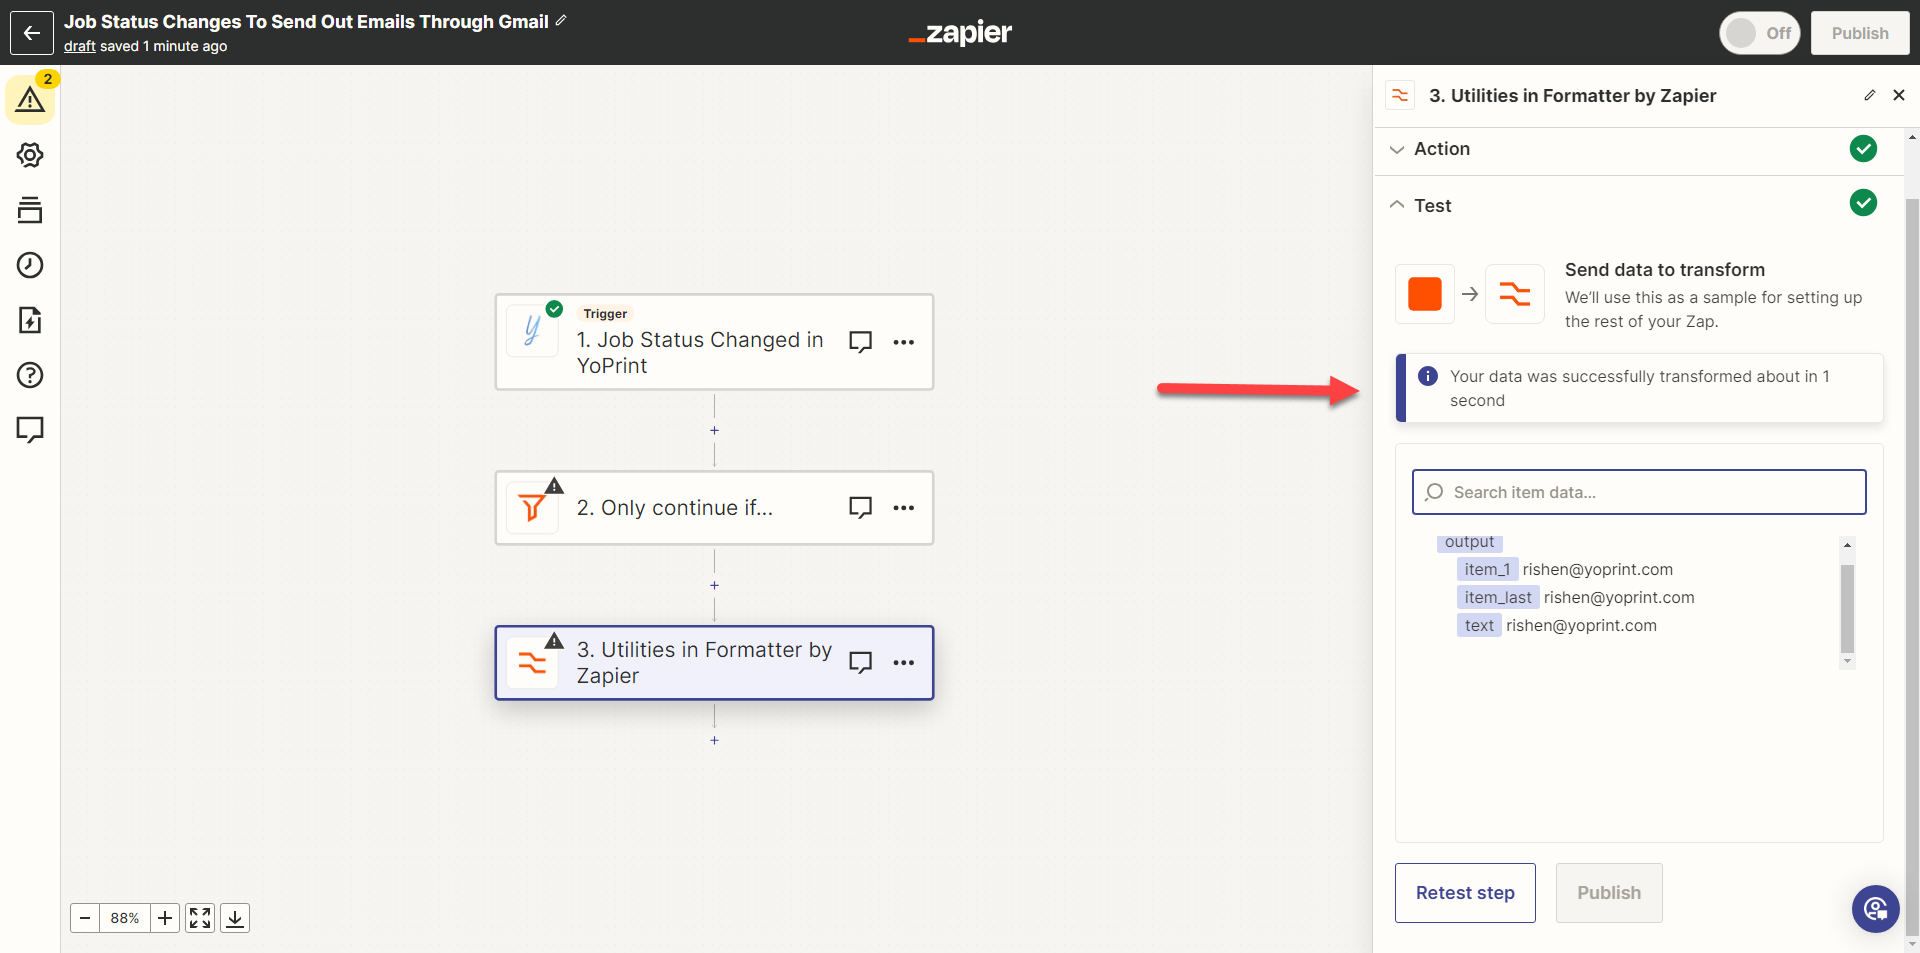Toggle the Zap On/Off switch
The height and width of the screenshot is (953, 1920).
pyautogui.click(x=1760, y=33)
